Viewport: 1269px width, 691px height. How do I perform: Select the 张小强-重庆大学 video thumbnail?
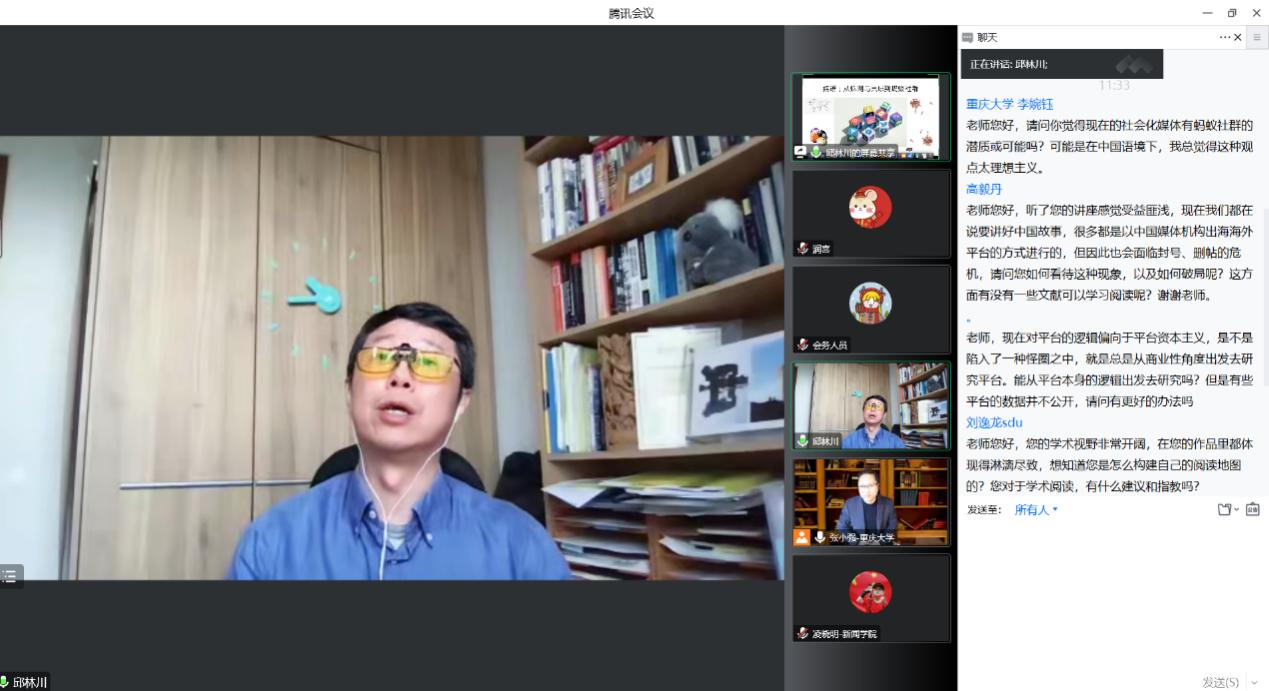[871, 502]
